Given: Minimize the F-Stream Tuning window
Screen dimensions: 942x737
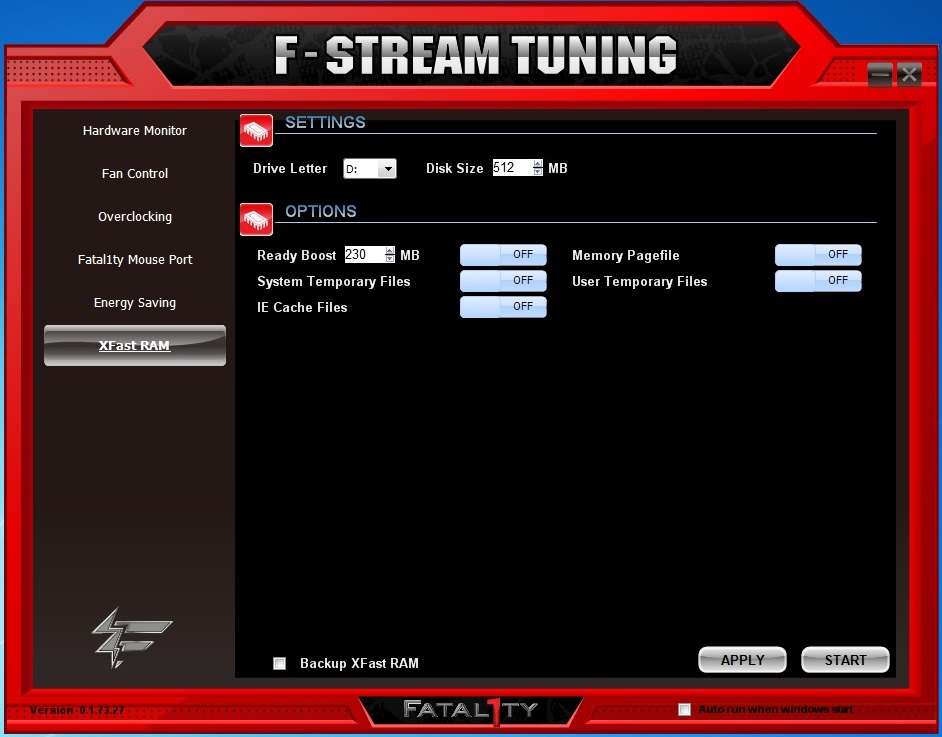Looking at the screenshot, I should point(880,75).
